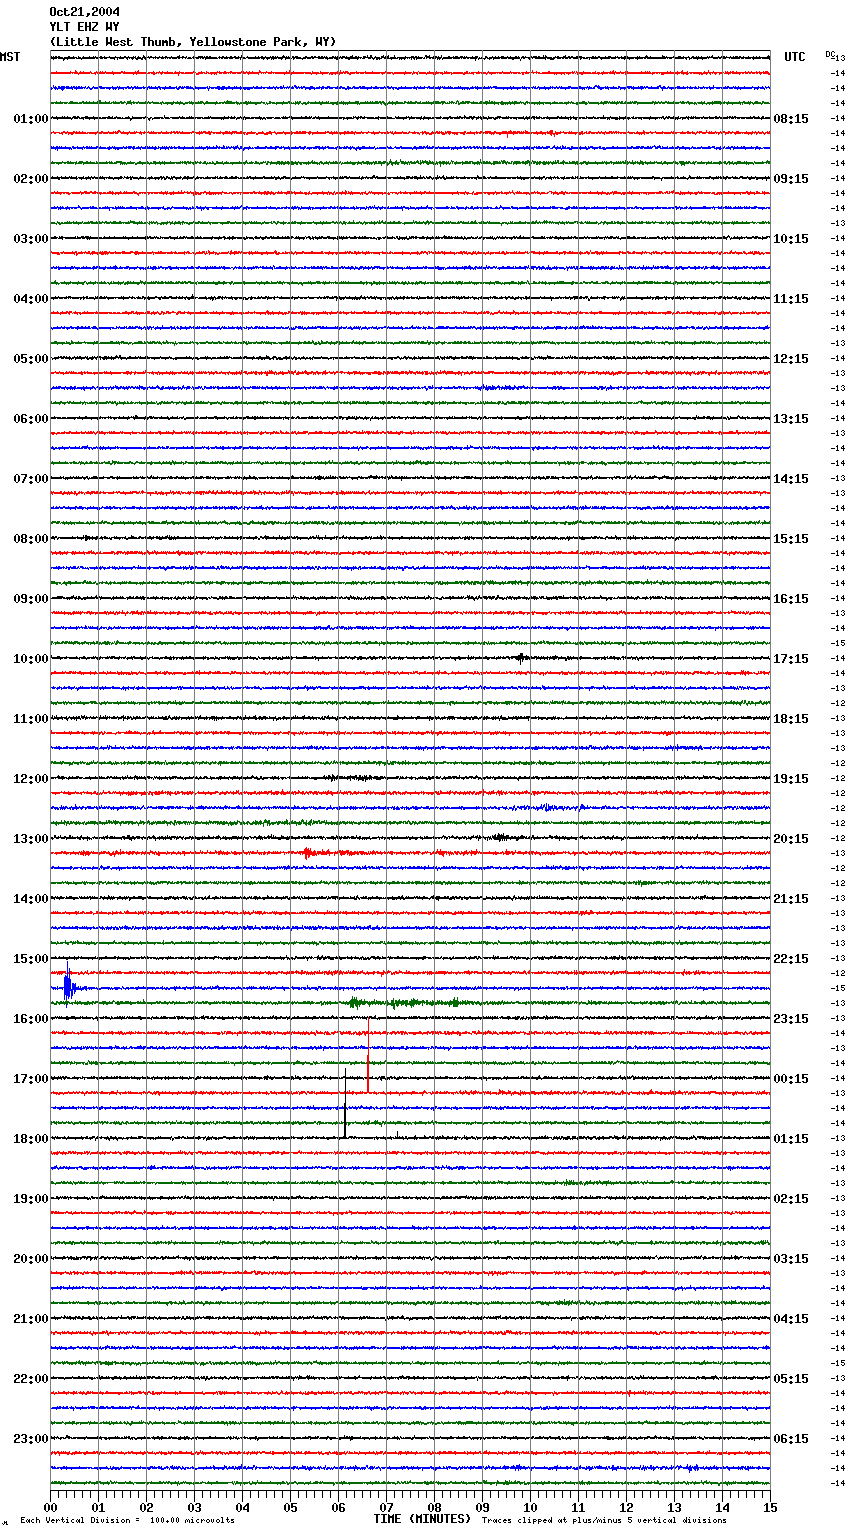Click the "UTC" column header
The width and height of the screenshot is (850, 1534).
click(795, 57)
